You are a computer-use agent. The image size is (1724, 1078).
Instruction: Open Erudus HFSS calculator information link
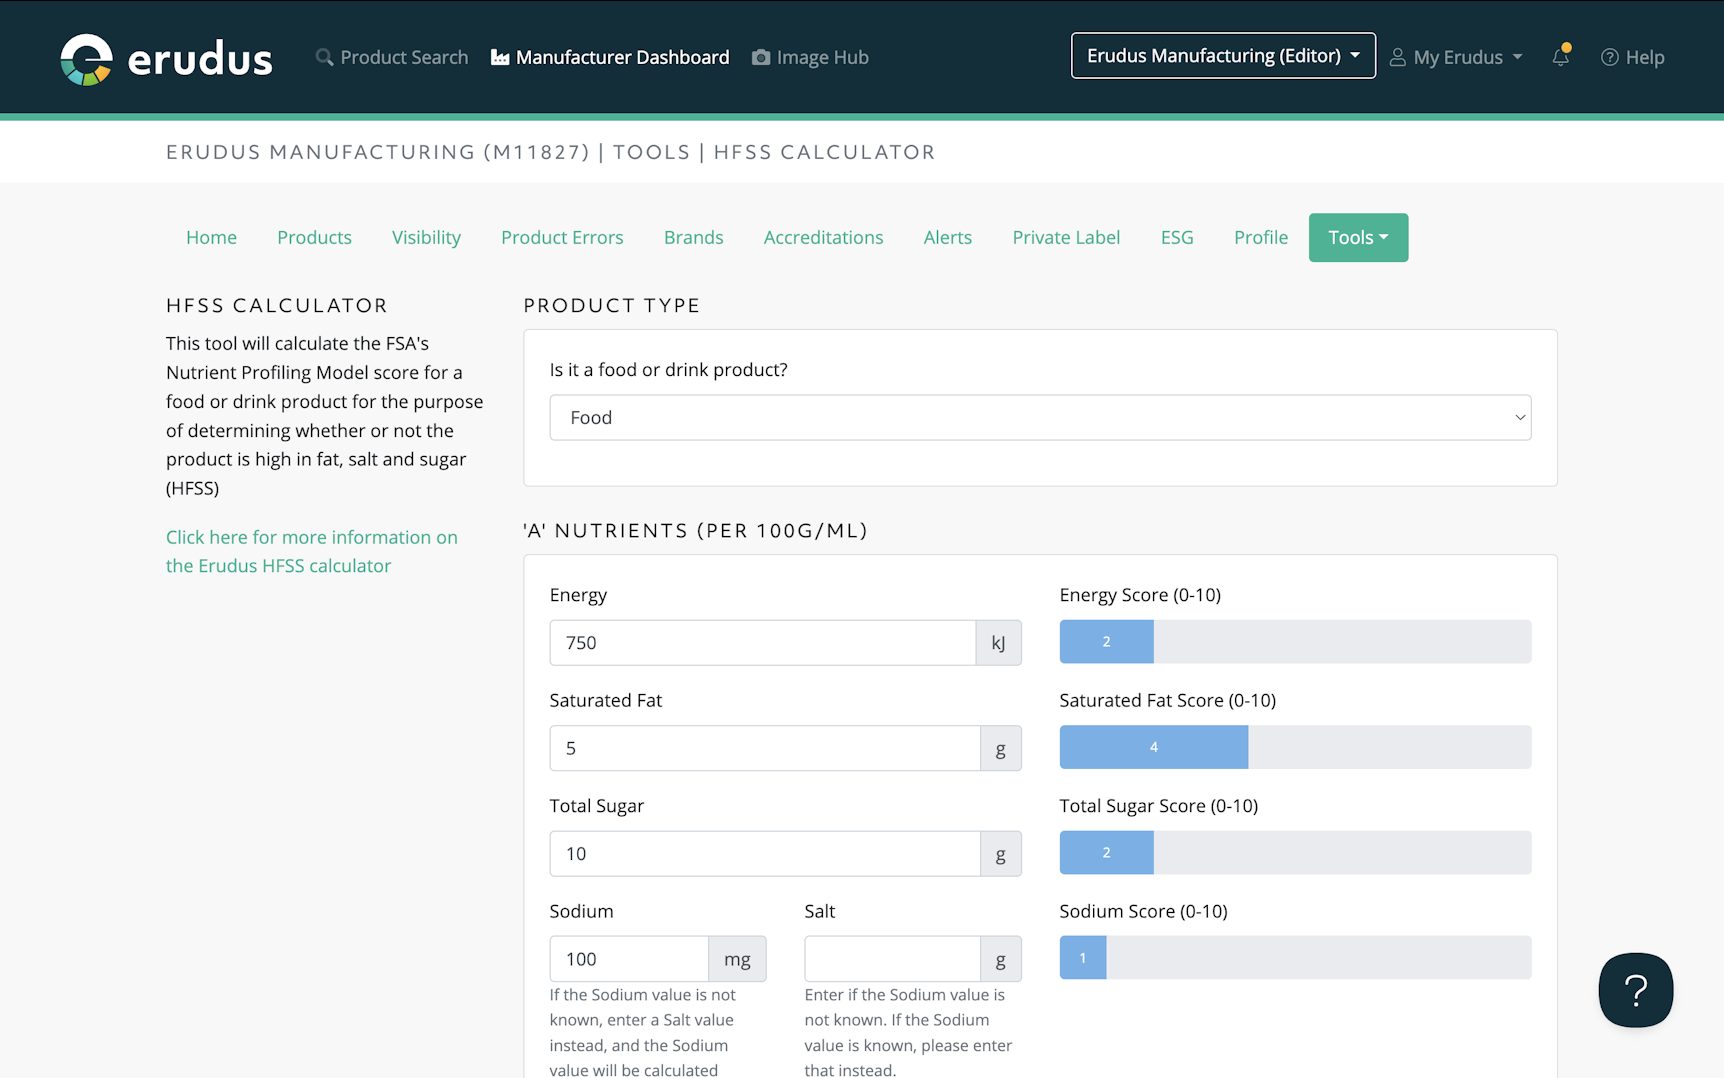click(x=311, y=551)
